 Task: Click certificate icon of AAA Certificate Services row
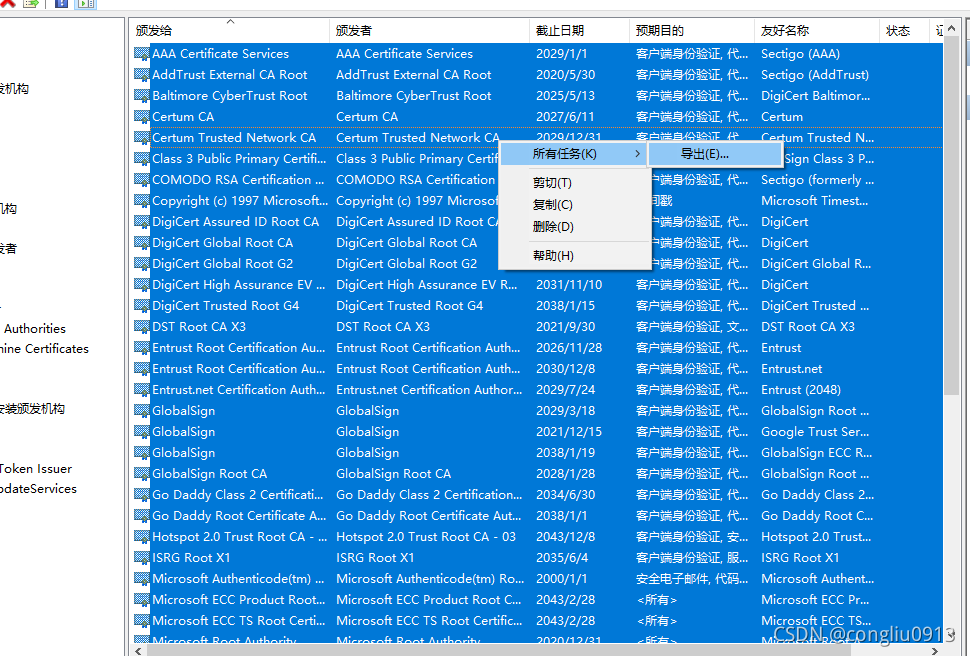[x=142, y=54]
